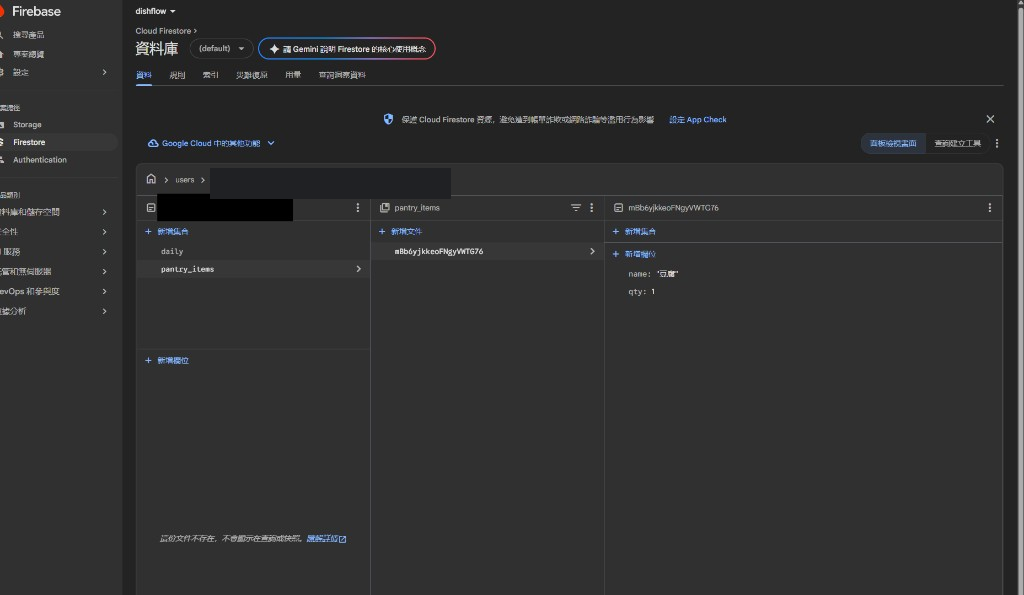Click chevron beside mBb6yjkkeoFNgyVWTG76 row

(592, 251)
